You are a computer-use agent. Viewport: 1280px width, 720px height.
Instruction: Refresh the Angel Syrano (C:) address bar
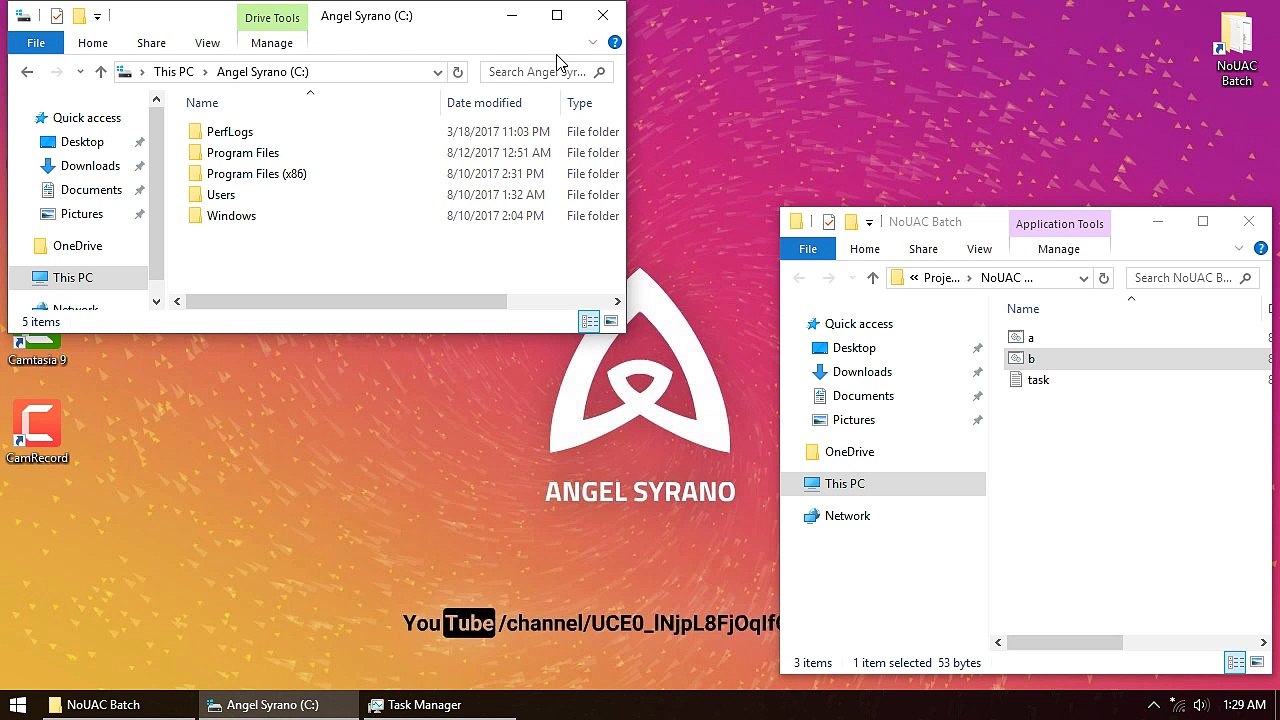click(x=458, y=72)
